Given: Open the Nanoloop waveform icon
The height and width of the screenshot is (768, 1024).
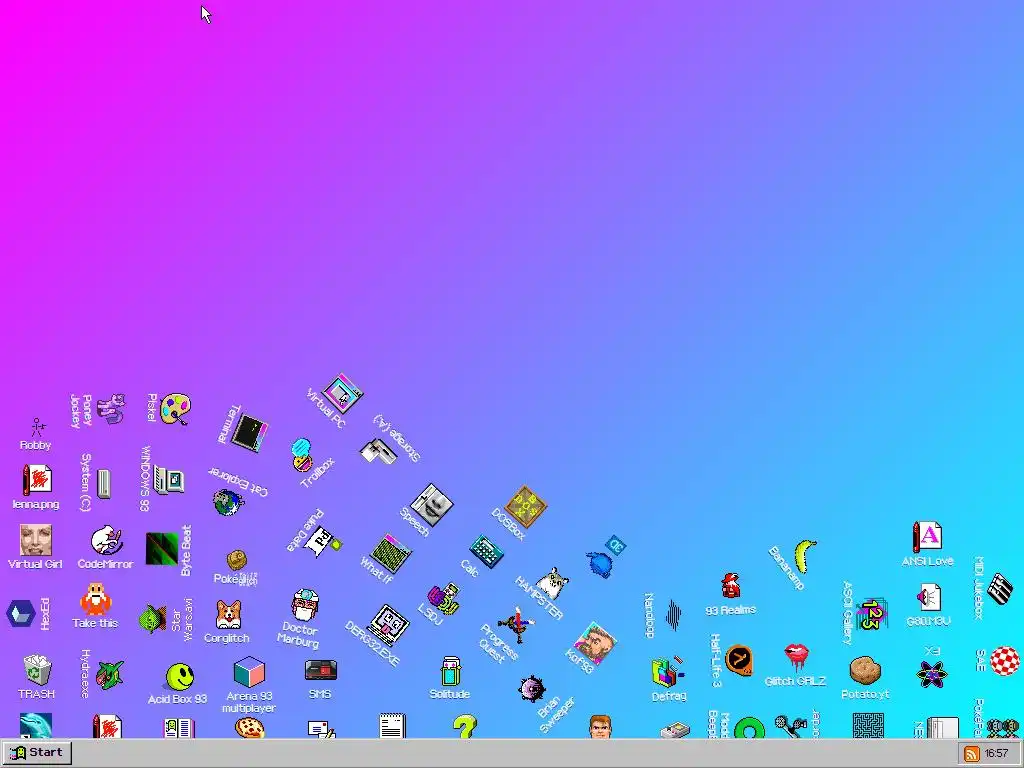Looking at the screenshot, I should coord(673,615).
